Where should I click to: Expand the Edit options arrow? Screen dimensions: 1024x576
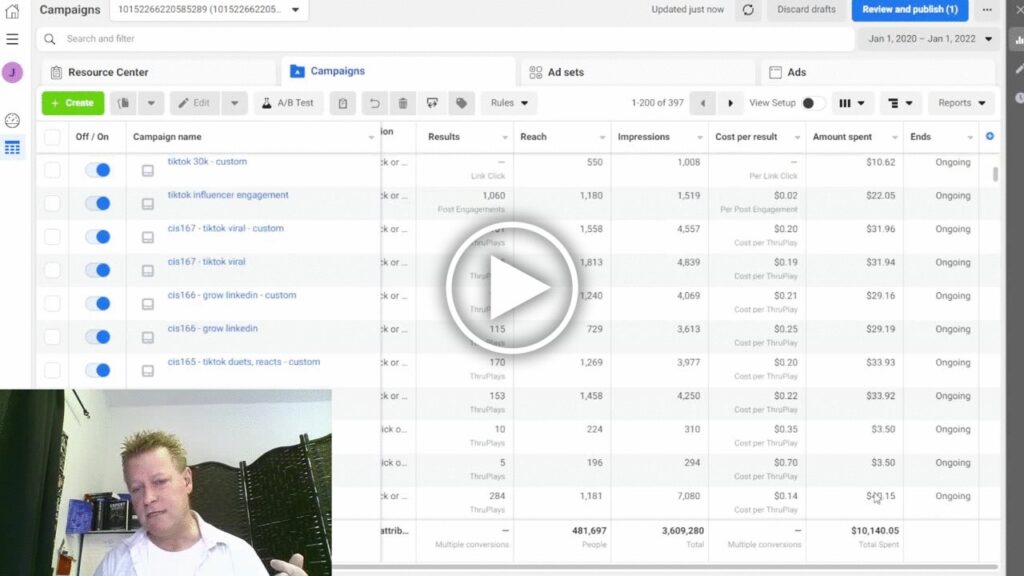(234, 103)
